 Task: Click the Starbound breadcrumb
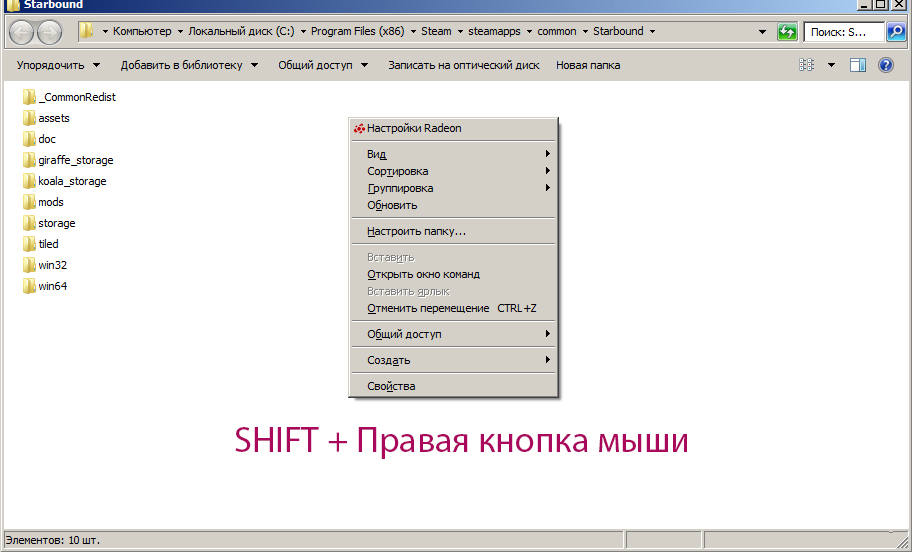pyautogui.click(x=618, y=31)
